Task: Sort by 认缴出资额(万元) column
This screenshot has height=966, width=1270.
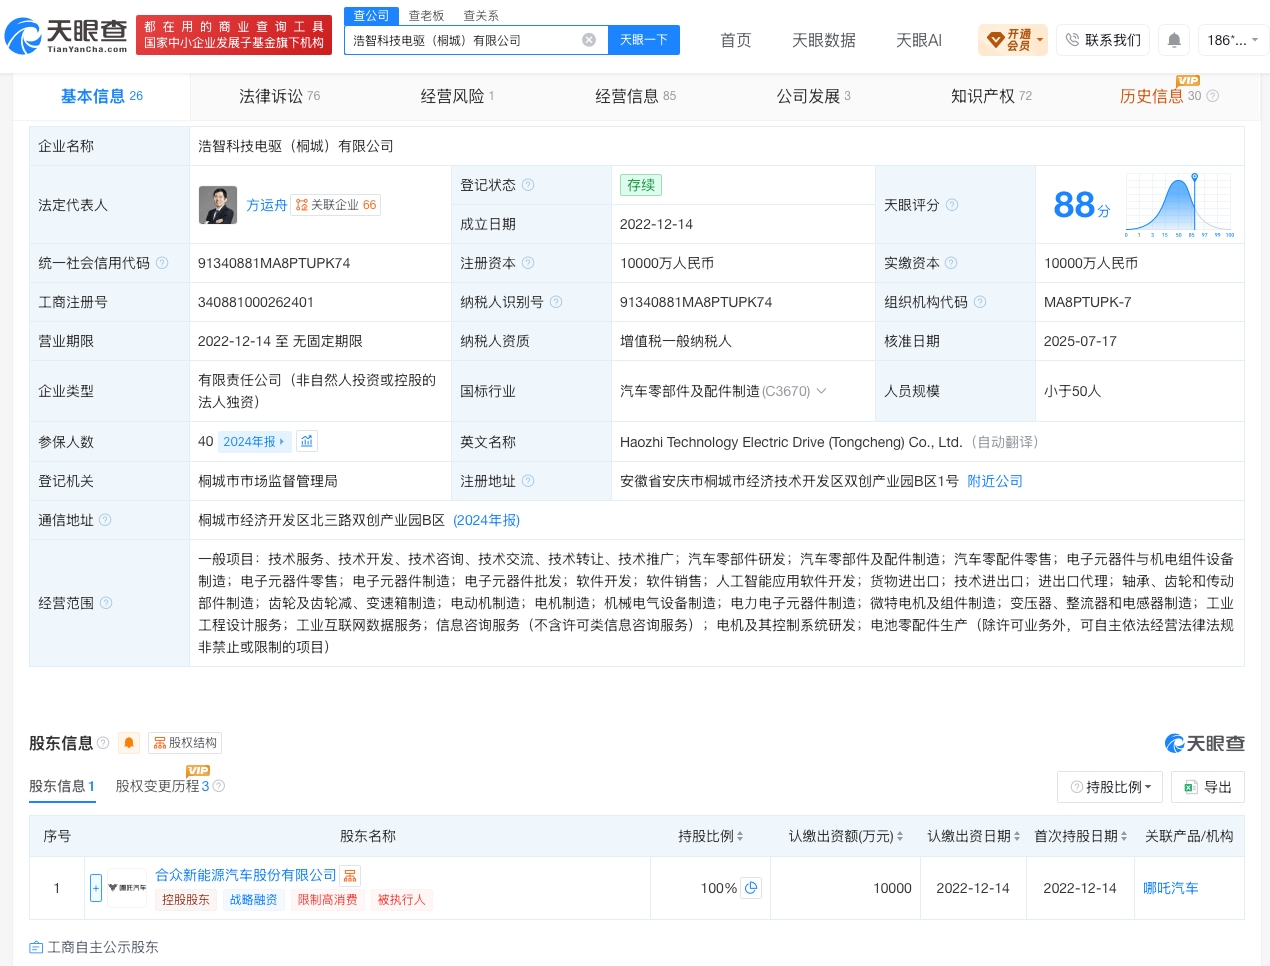Action: [x=846, y=836]
